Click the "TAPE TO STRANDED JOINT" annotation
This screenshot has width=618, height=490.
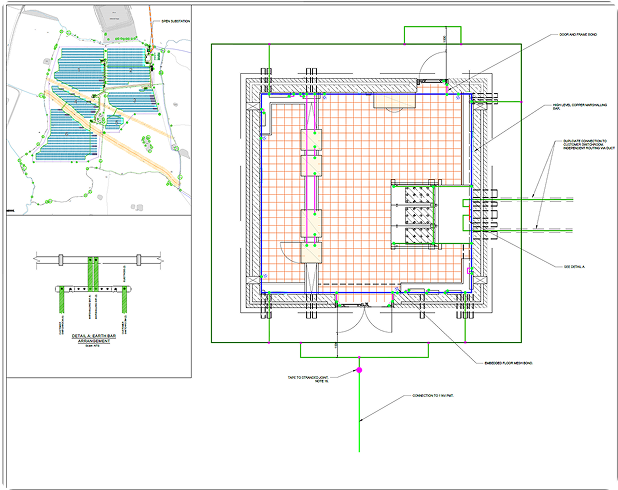[x=308, y=379]
